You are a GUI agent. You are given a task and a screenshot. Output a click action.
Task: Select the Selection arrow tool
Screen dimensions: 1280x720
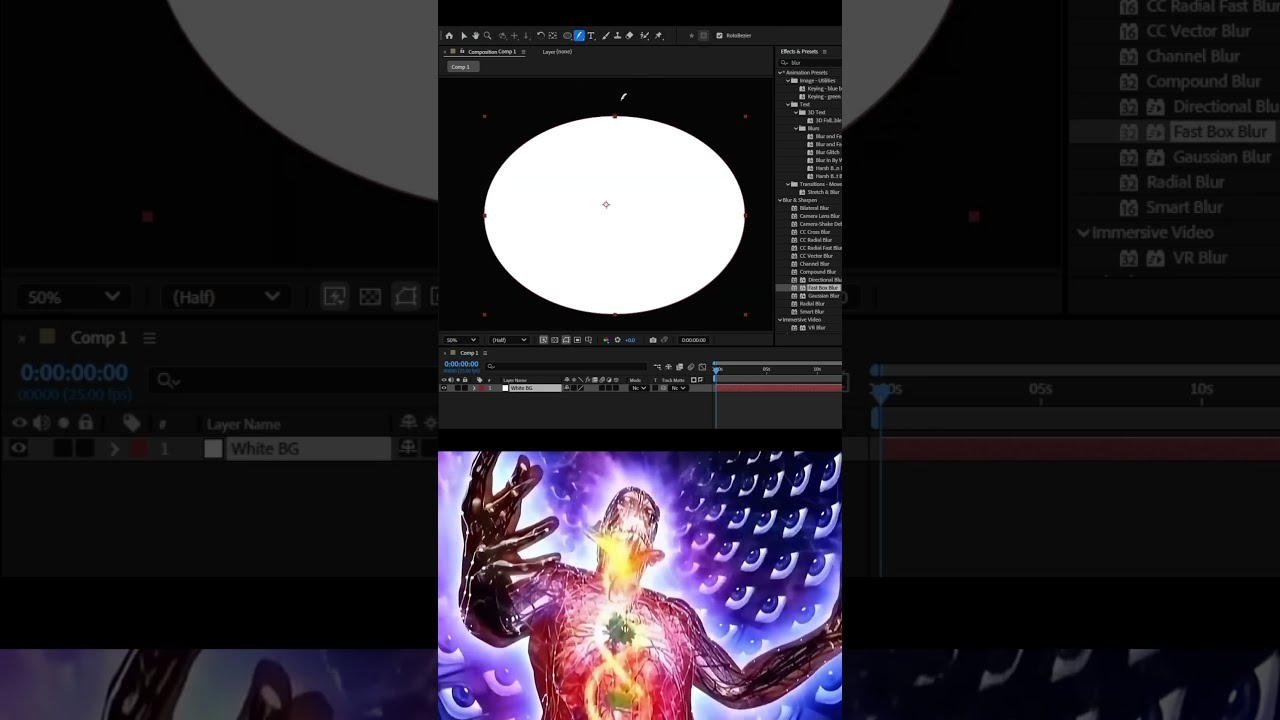[x=464, y=35]
